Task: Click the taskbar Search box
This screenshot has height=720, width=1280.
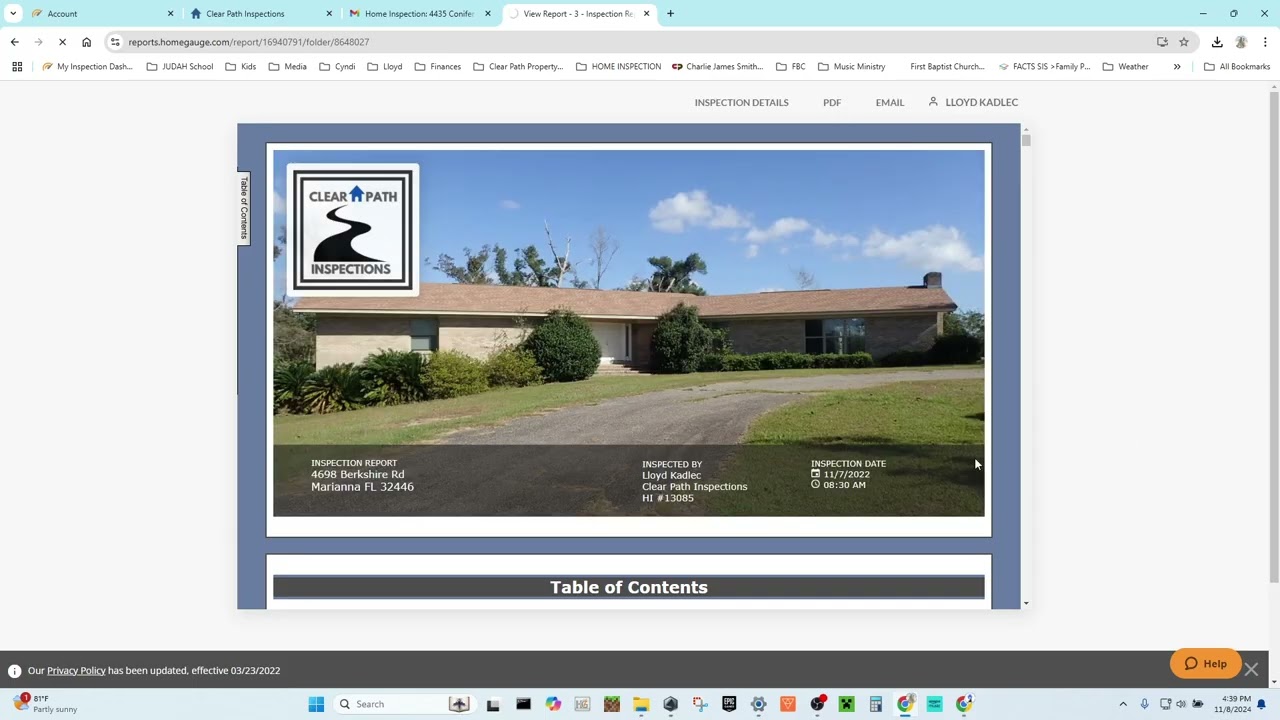Action: coord(405,704)
